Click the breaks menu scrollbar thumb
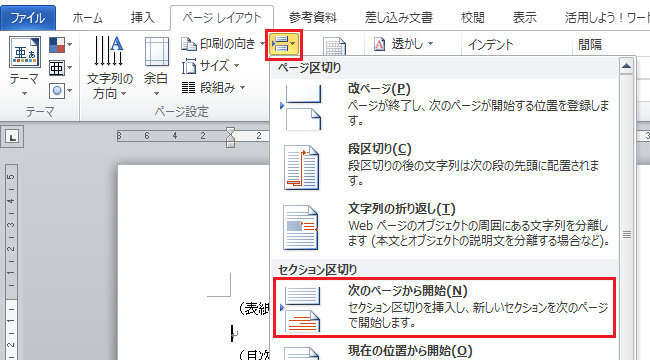This screenshot has height=360, width=650. [x=626, y=234]
